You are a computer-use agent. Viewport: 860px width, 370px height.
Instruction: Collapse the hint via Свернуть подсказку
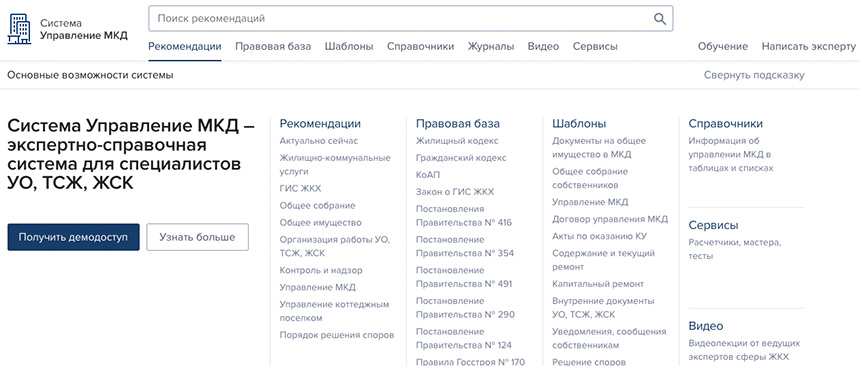[x=754, y=75]
